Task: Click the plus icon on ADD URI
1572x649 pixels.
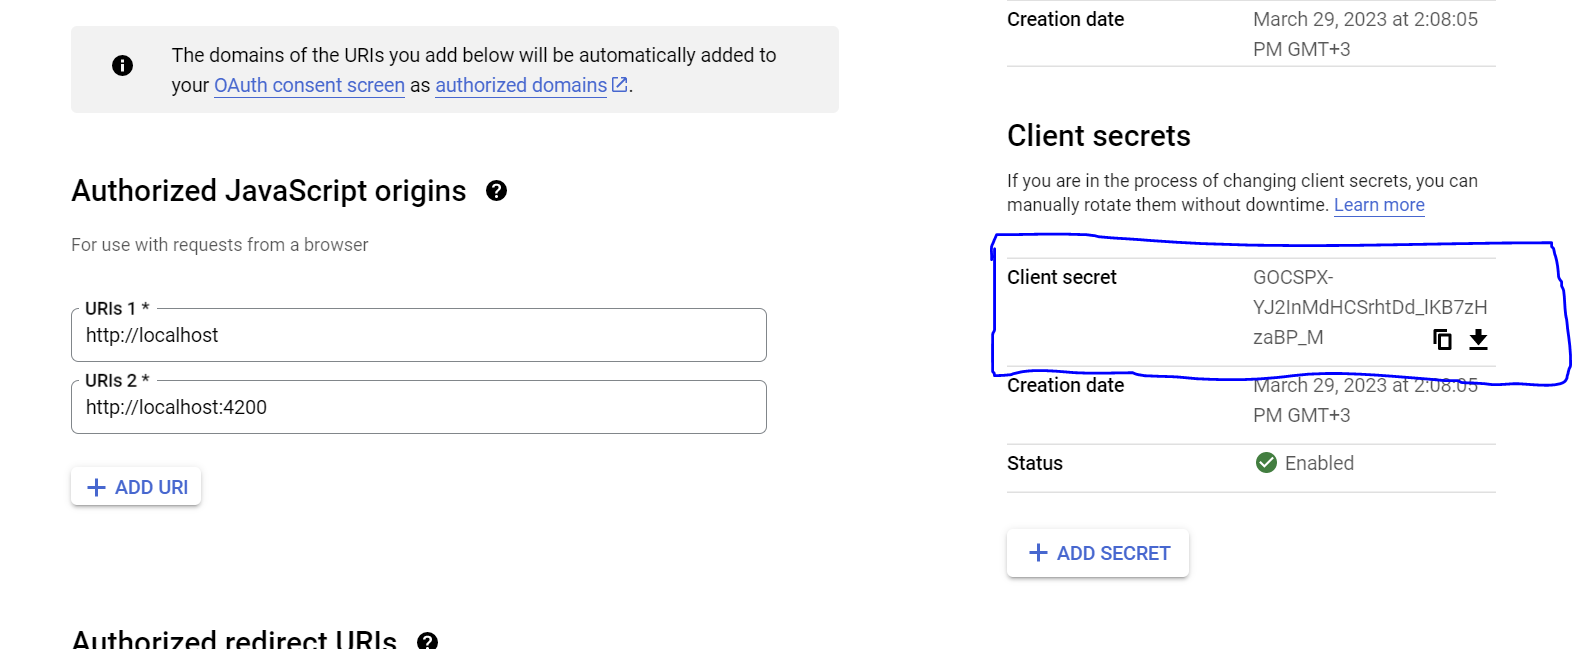Action: (97, 487)
